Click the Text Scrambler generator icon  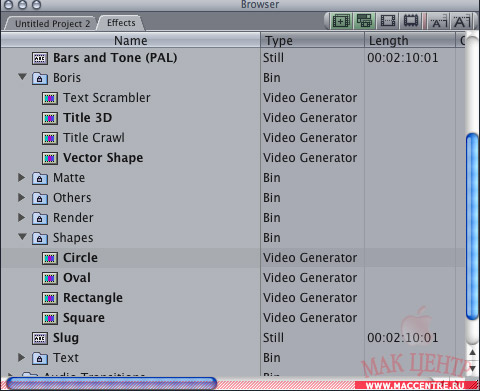click(x=50, y=98)
